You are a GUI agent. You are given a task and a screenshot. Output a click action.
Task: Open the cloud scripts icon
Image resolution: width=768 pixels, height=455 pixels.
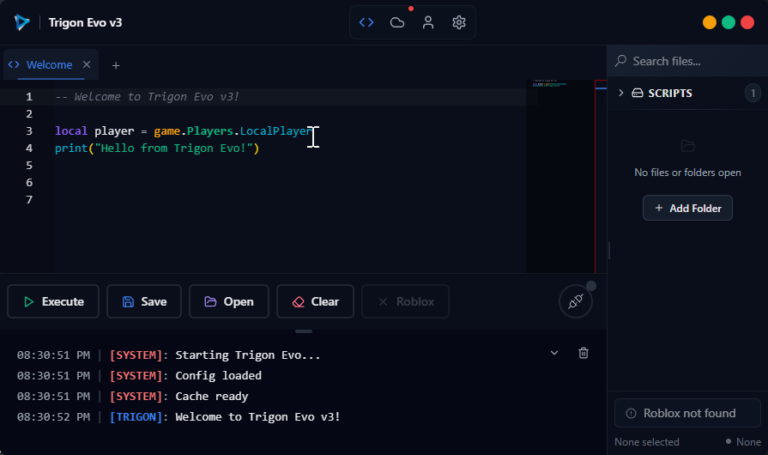[397, 22]
